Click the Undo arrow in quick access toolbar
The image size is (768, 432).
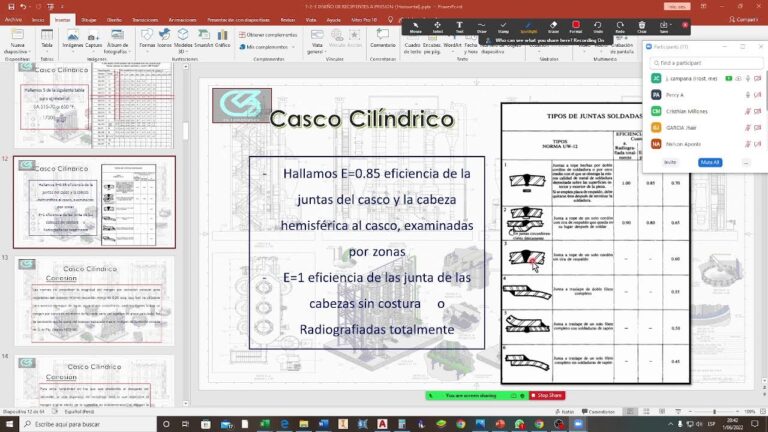pyautogui.click(x=23, y=7)
